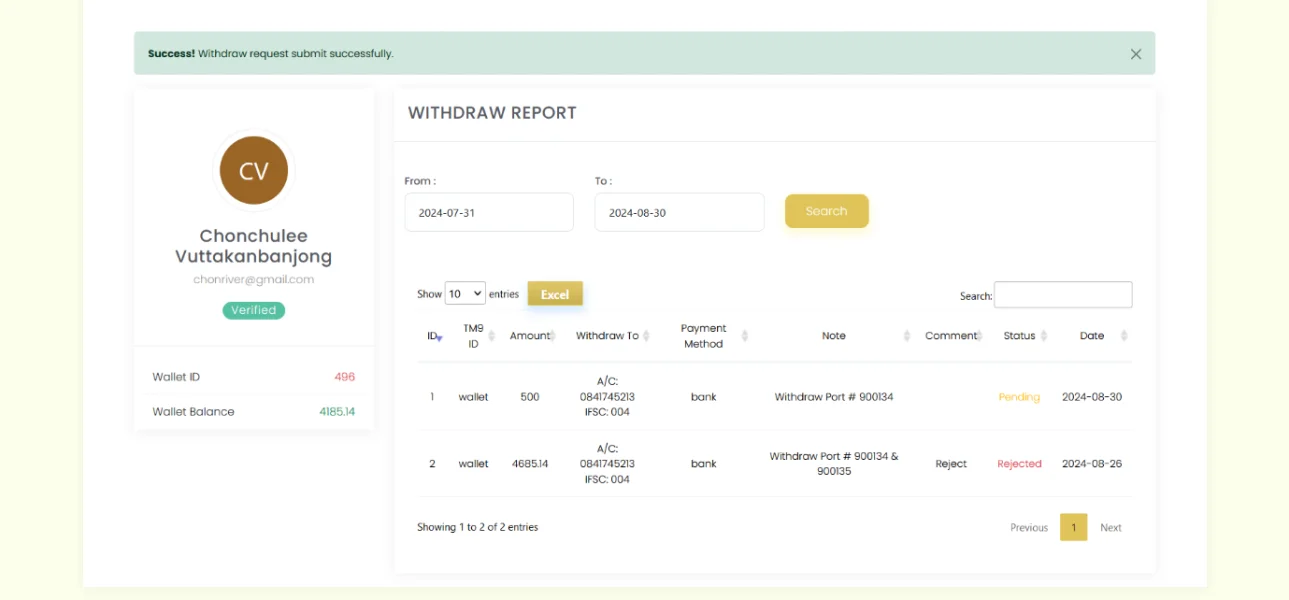Dismiss the success alert with X icon
This screenshot has width=1289, height=600.
tap(1135, 54)
